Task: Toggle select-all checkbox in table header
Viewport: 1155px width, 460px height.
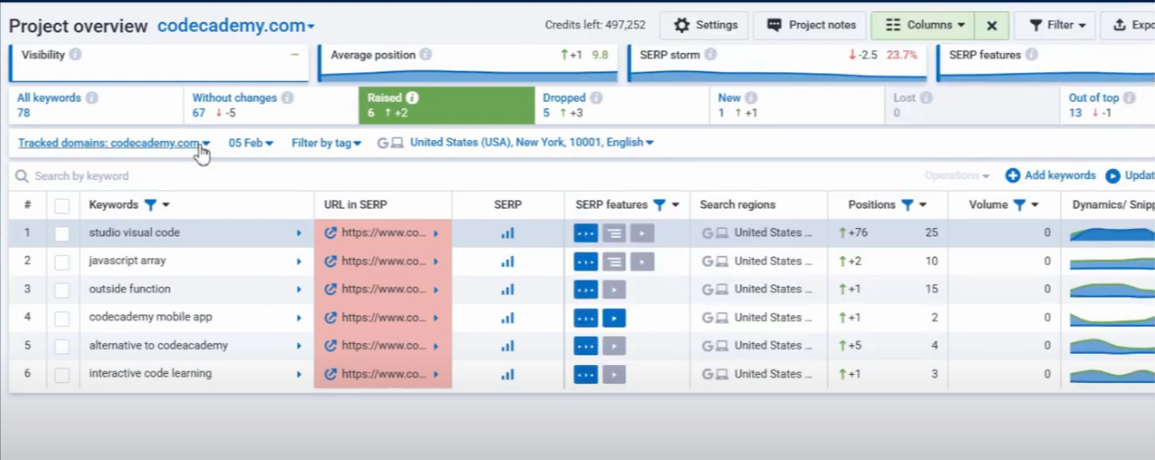Action: [62, 206]
